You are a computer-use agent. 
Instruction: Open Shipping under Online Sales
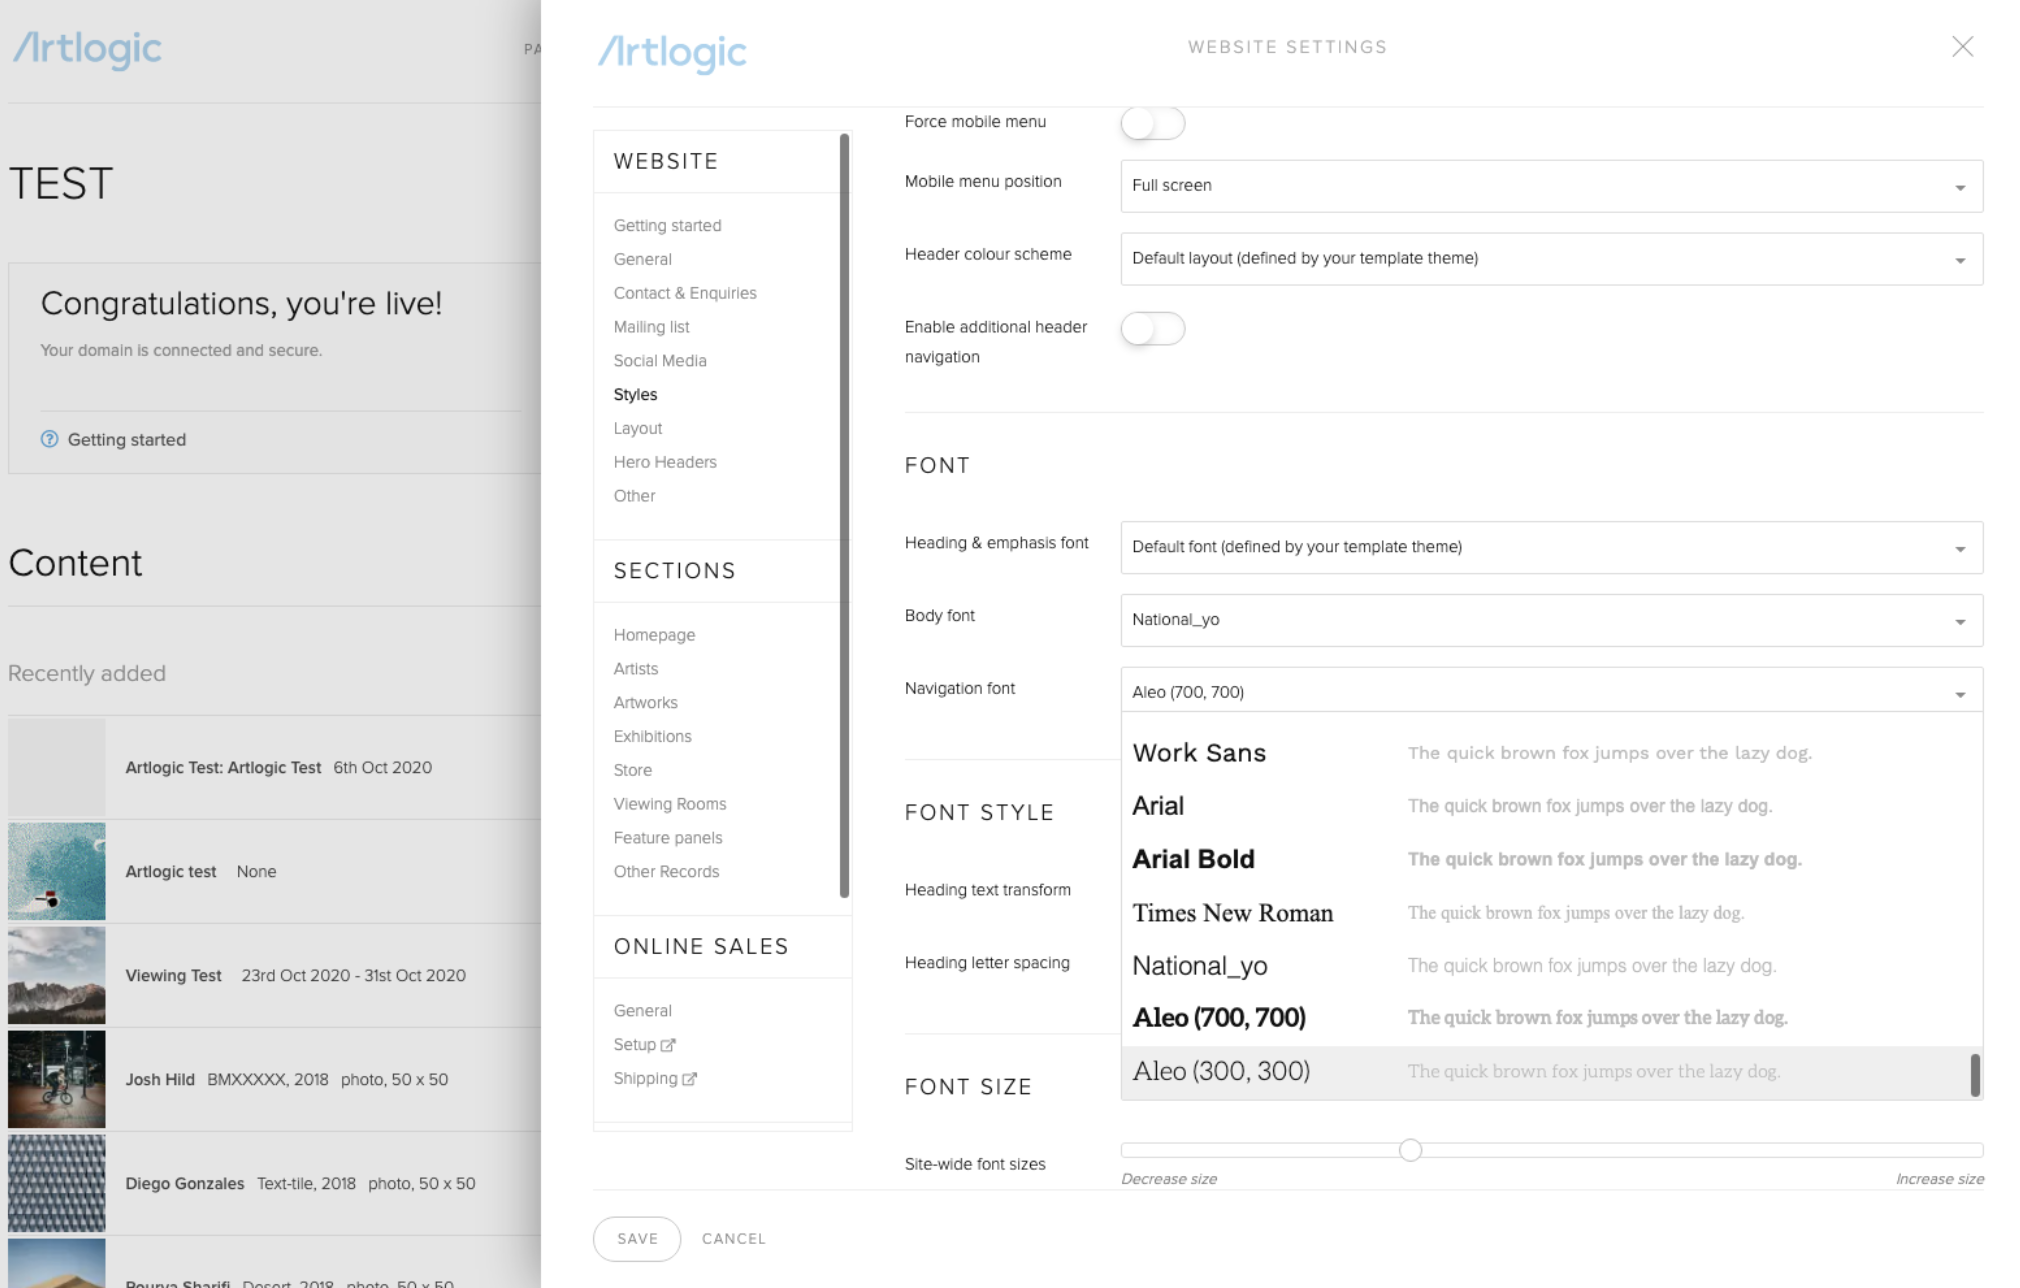click(x=645, y=1079)
